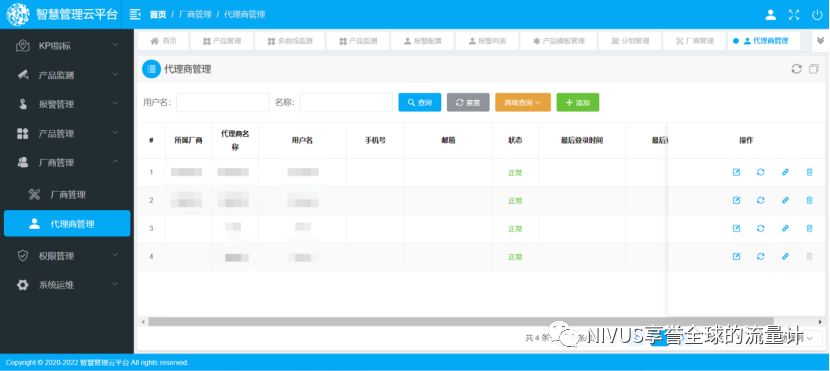Switch to the 报警配置 tab

422,41
